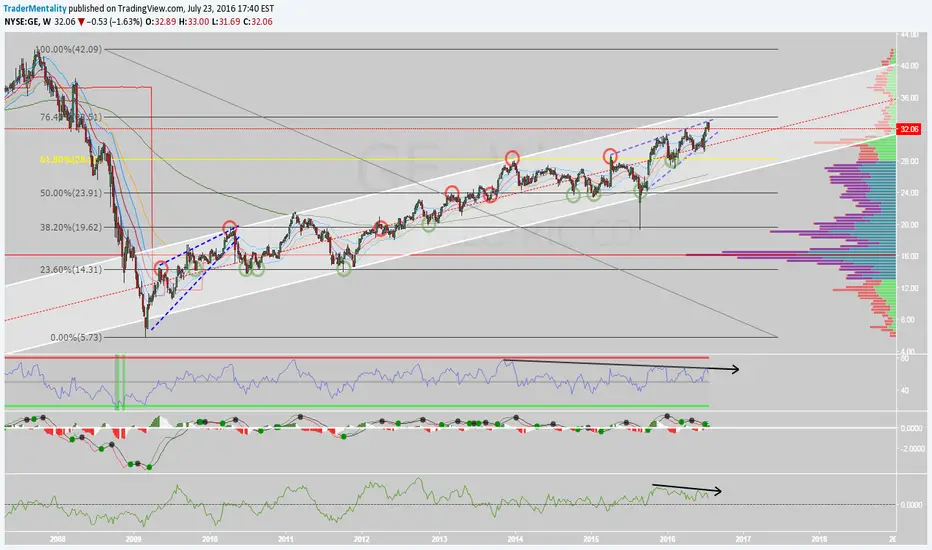This screenshot has height=550, width=932.
Task: Click the 2017 label on time axis
Action: (743, 539)
